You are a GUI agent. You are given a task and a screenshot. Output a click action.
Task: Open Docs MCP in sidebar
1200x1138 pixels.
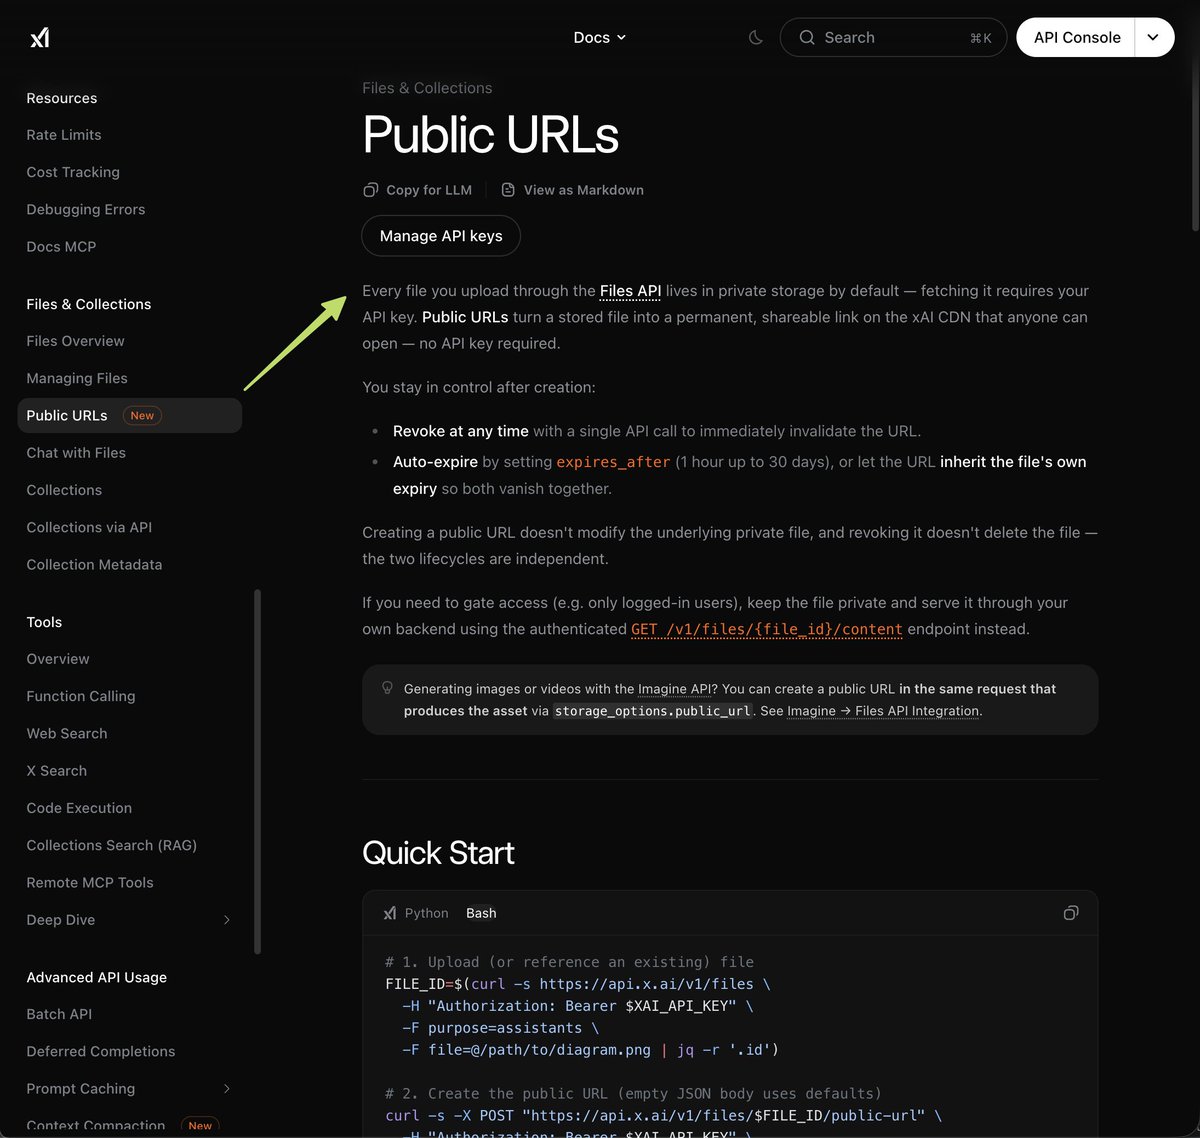[x=61, y=246]
